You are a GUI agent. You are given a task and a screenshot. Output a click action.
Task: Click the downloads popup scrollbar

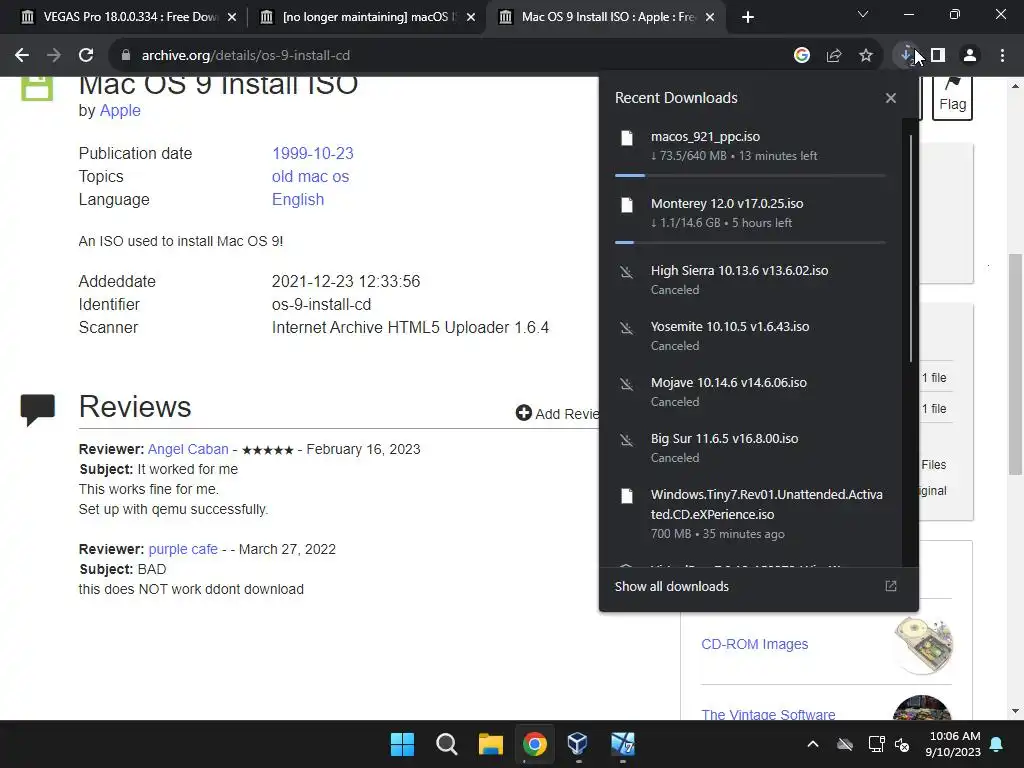(910, 248)
